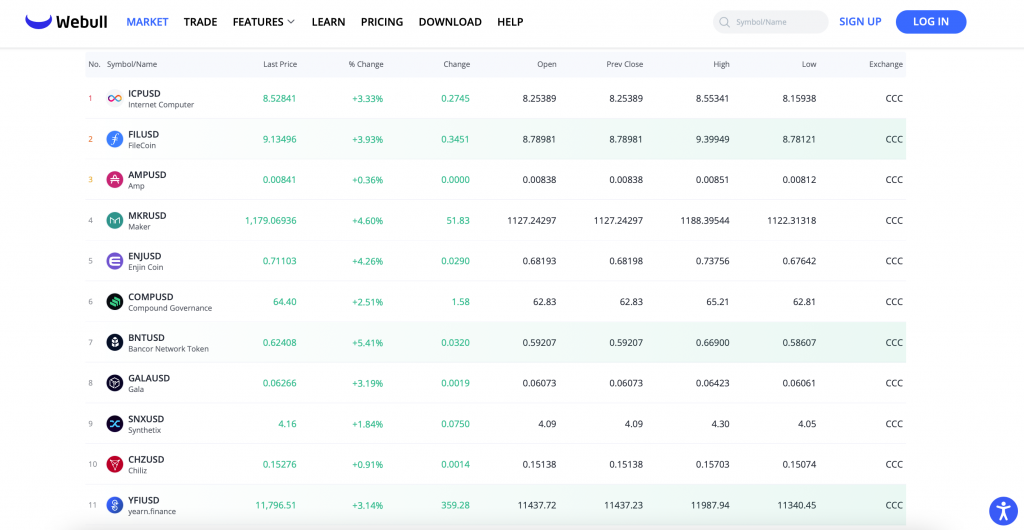Click YFIUSD last price 11,796.51
Screen dimensions: 1024x530
(276, 505)
